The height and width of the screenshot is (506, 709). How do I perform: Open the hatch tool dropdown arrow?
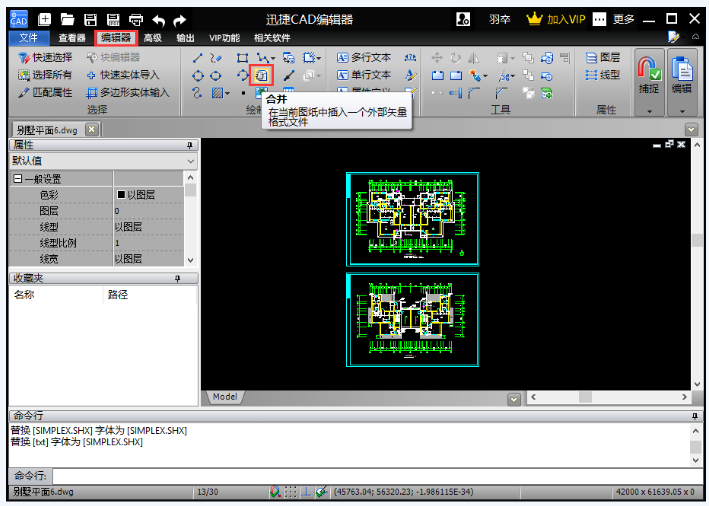click(227, 93)
